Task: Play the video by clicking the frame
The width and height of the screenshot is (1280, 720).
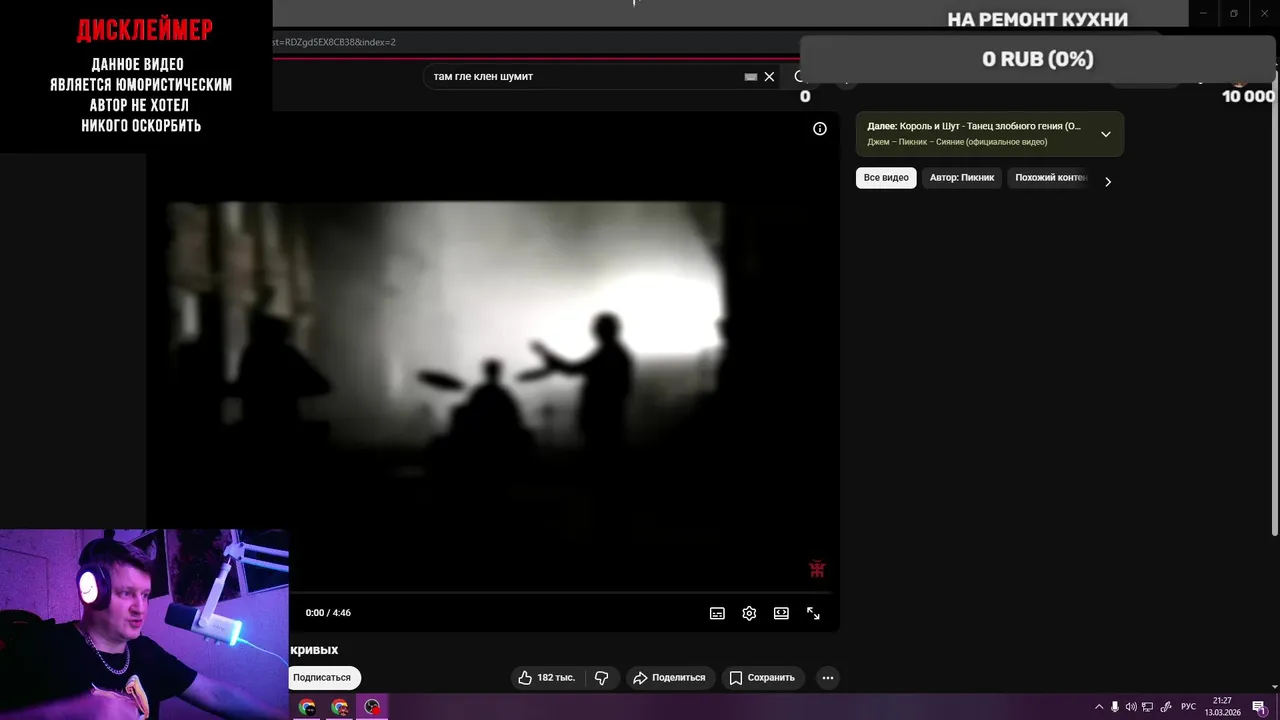Action: [492, 350]
